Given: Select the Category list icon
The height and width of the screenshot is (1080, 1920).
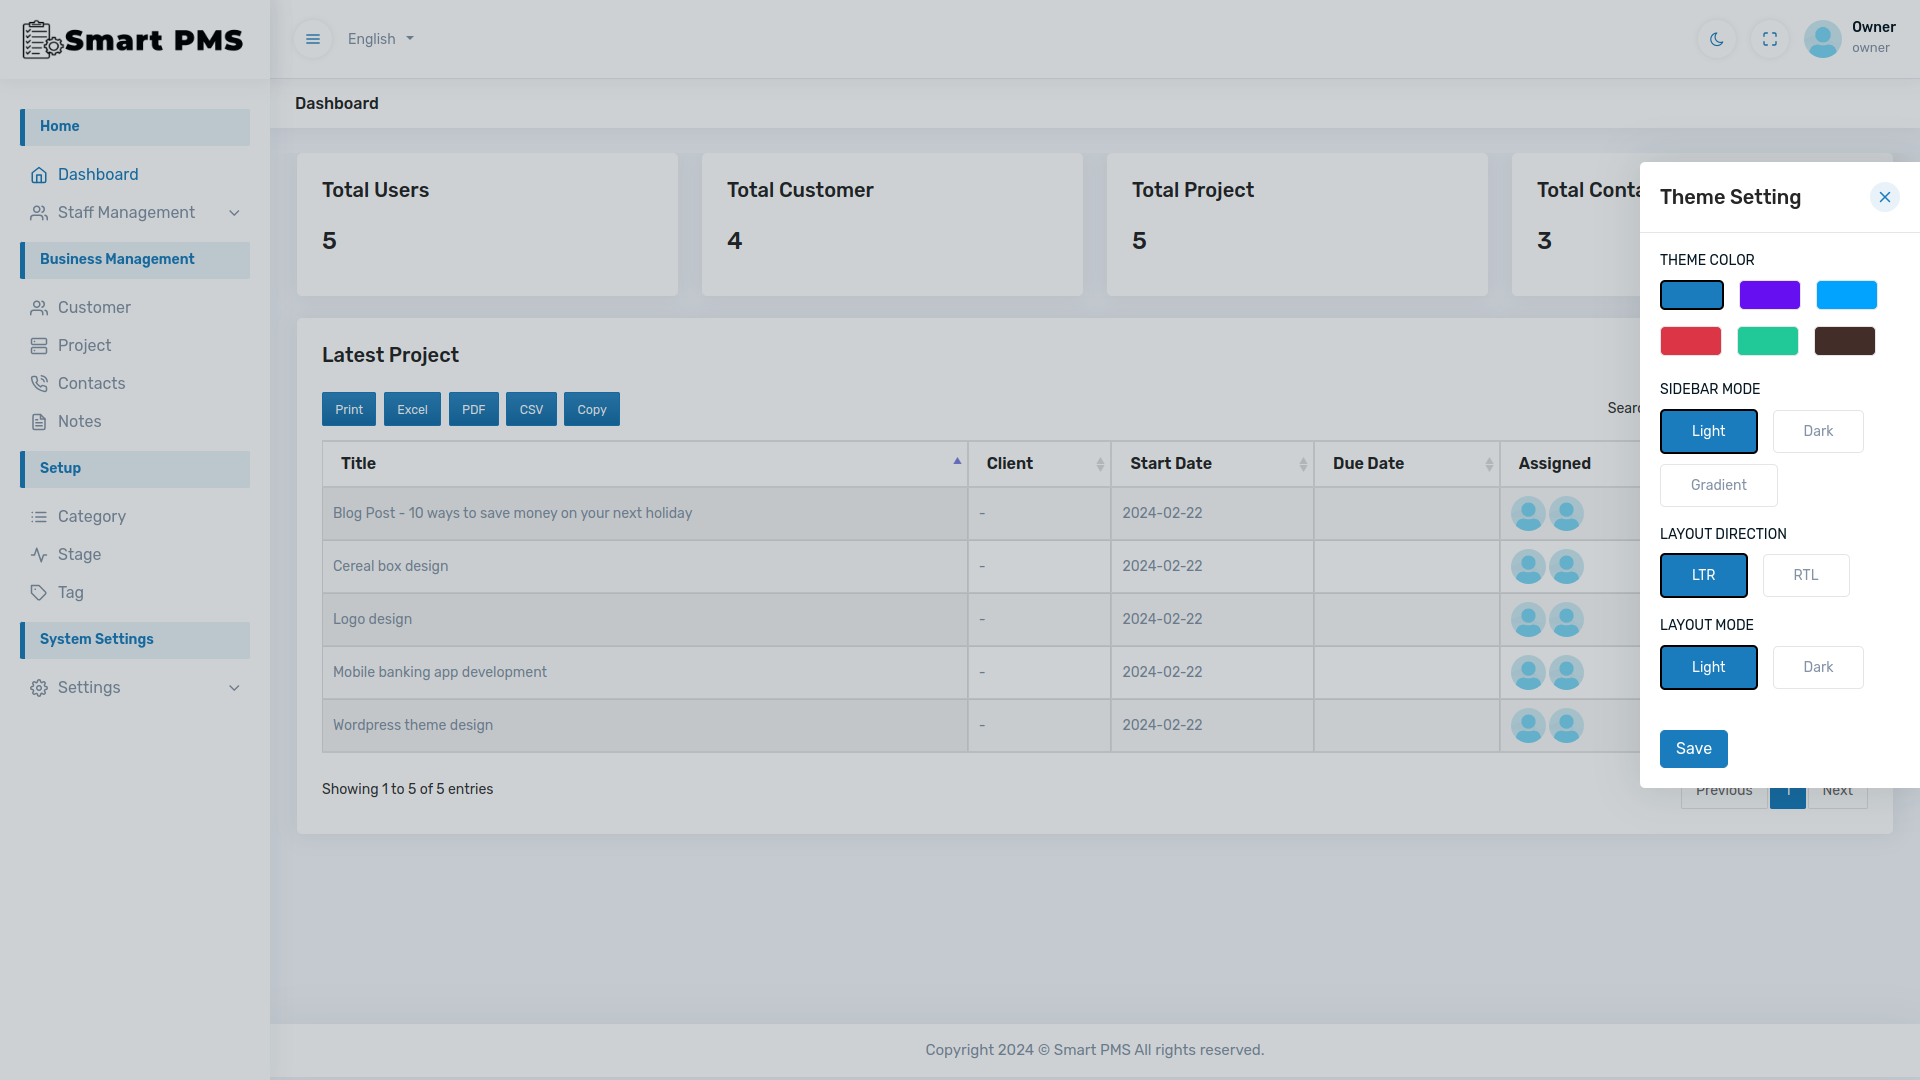Looking at the screenshot, I should pos(39,516).
